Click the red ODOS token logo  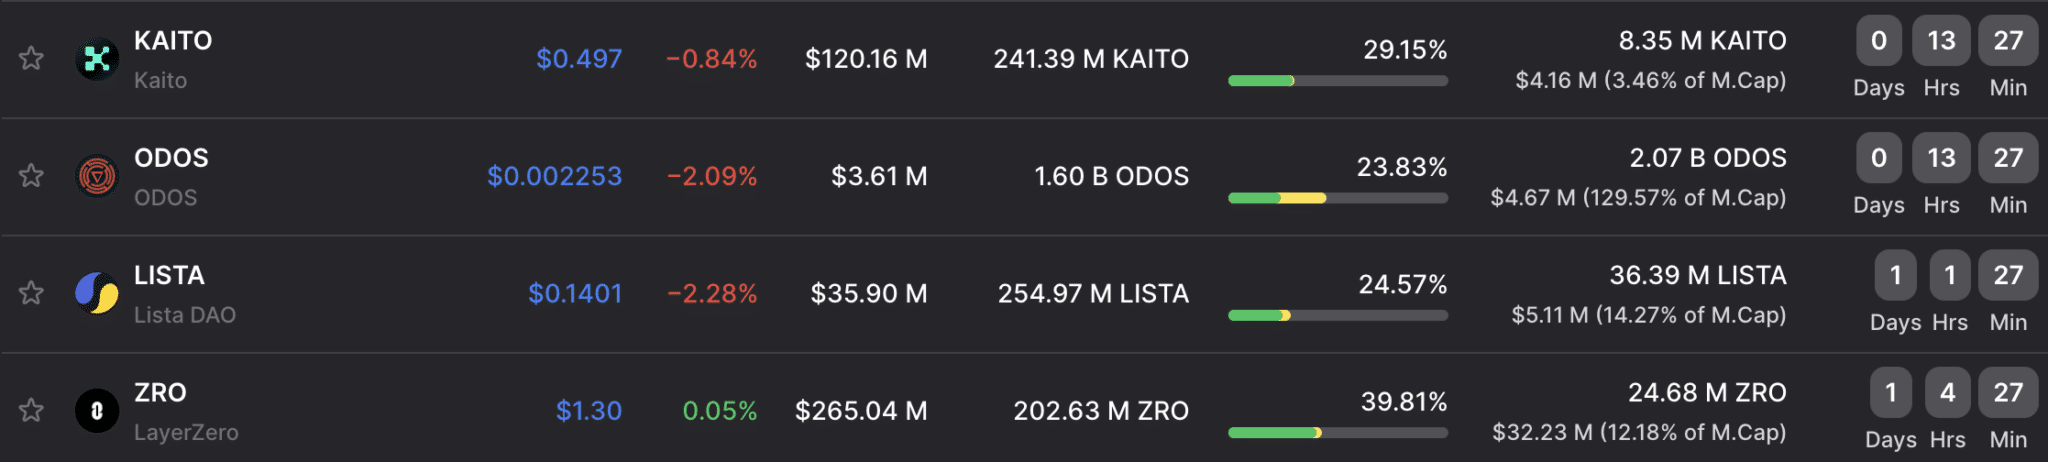(97, 176)
